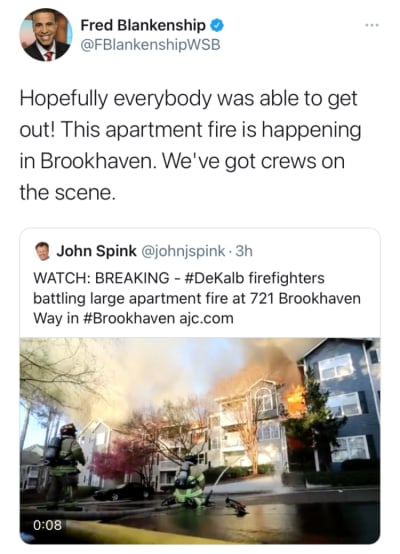Image resolution: width=400 pixels, height=554 pixels.
Task: Click the blue building in video thumbnail
Action: pos(341,406)
